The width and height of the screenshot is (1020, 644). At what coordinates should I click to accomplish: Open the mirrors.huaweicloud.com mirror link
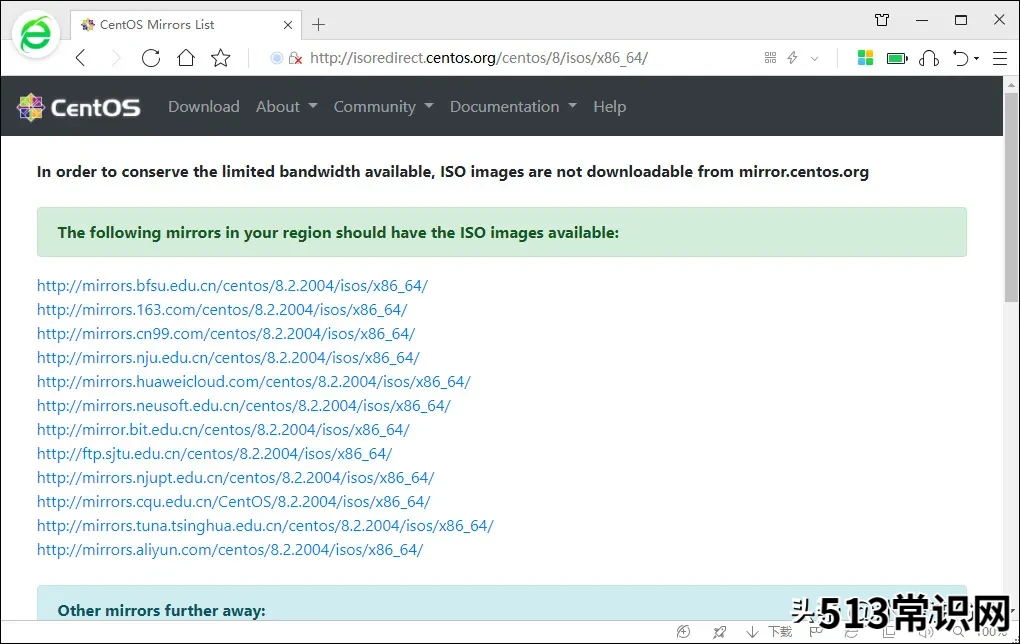pyautogui.click(x=254, y=382)
